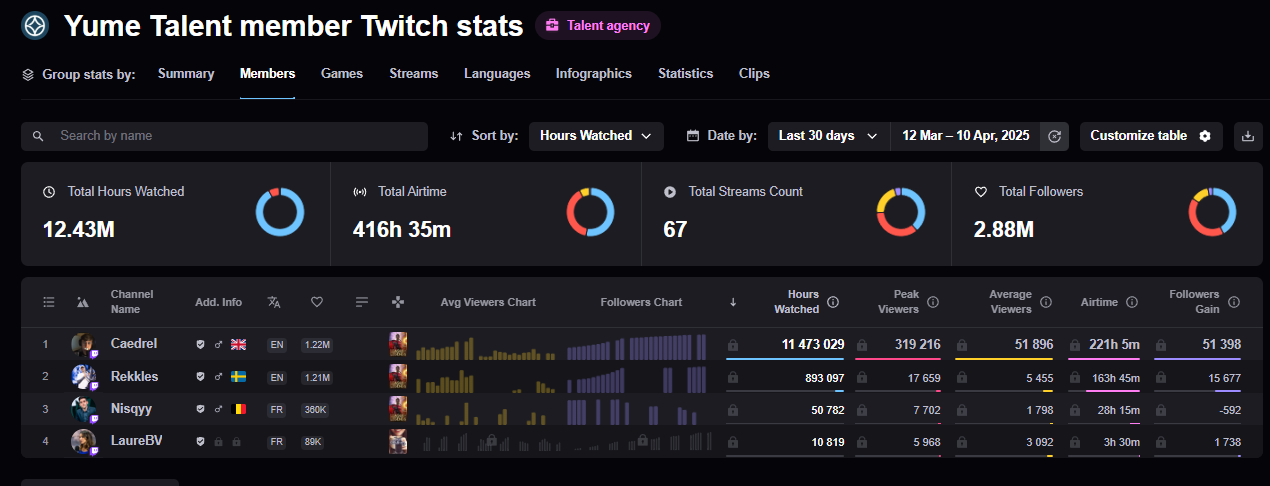The image size is (1270, 486).
Task: Click the Total Streams Count donut chart
Action: [x=901, y=212]
